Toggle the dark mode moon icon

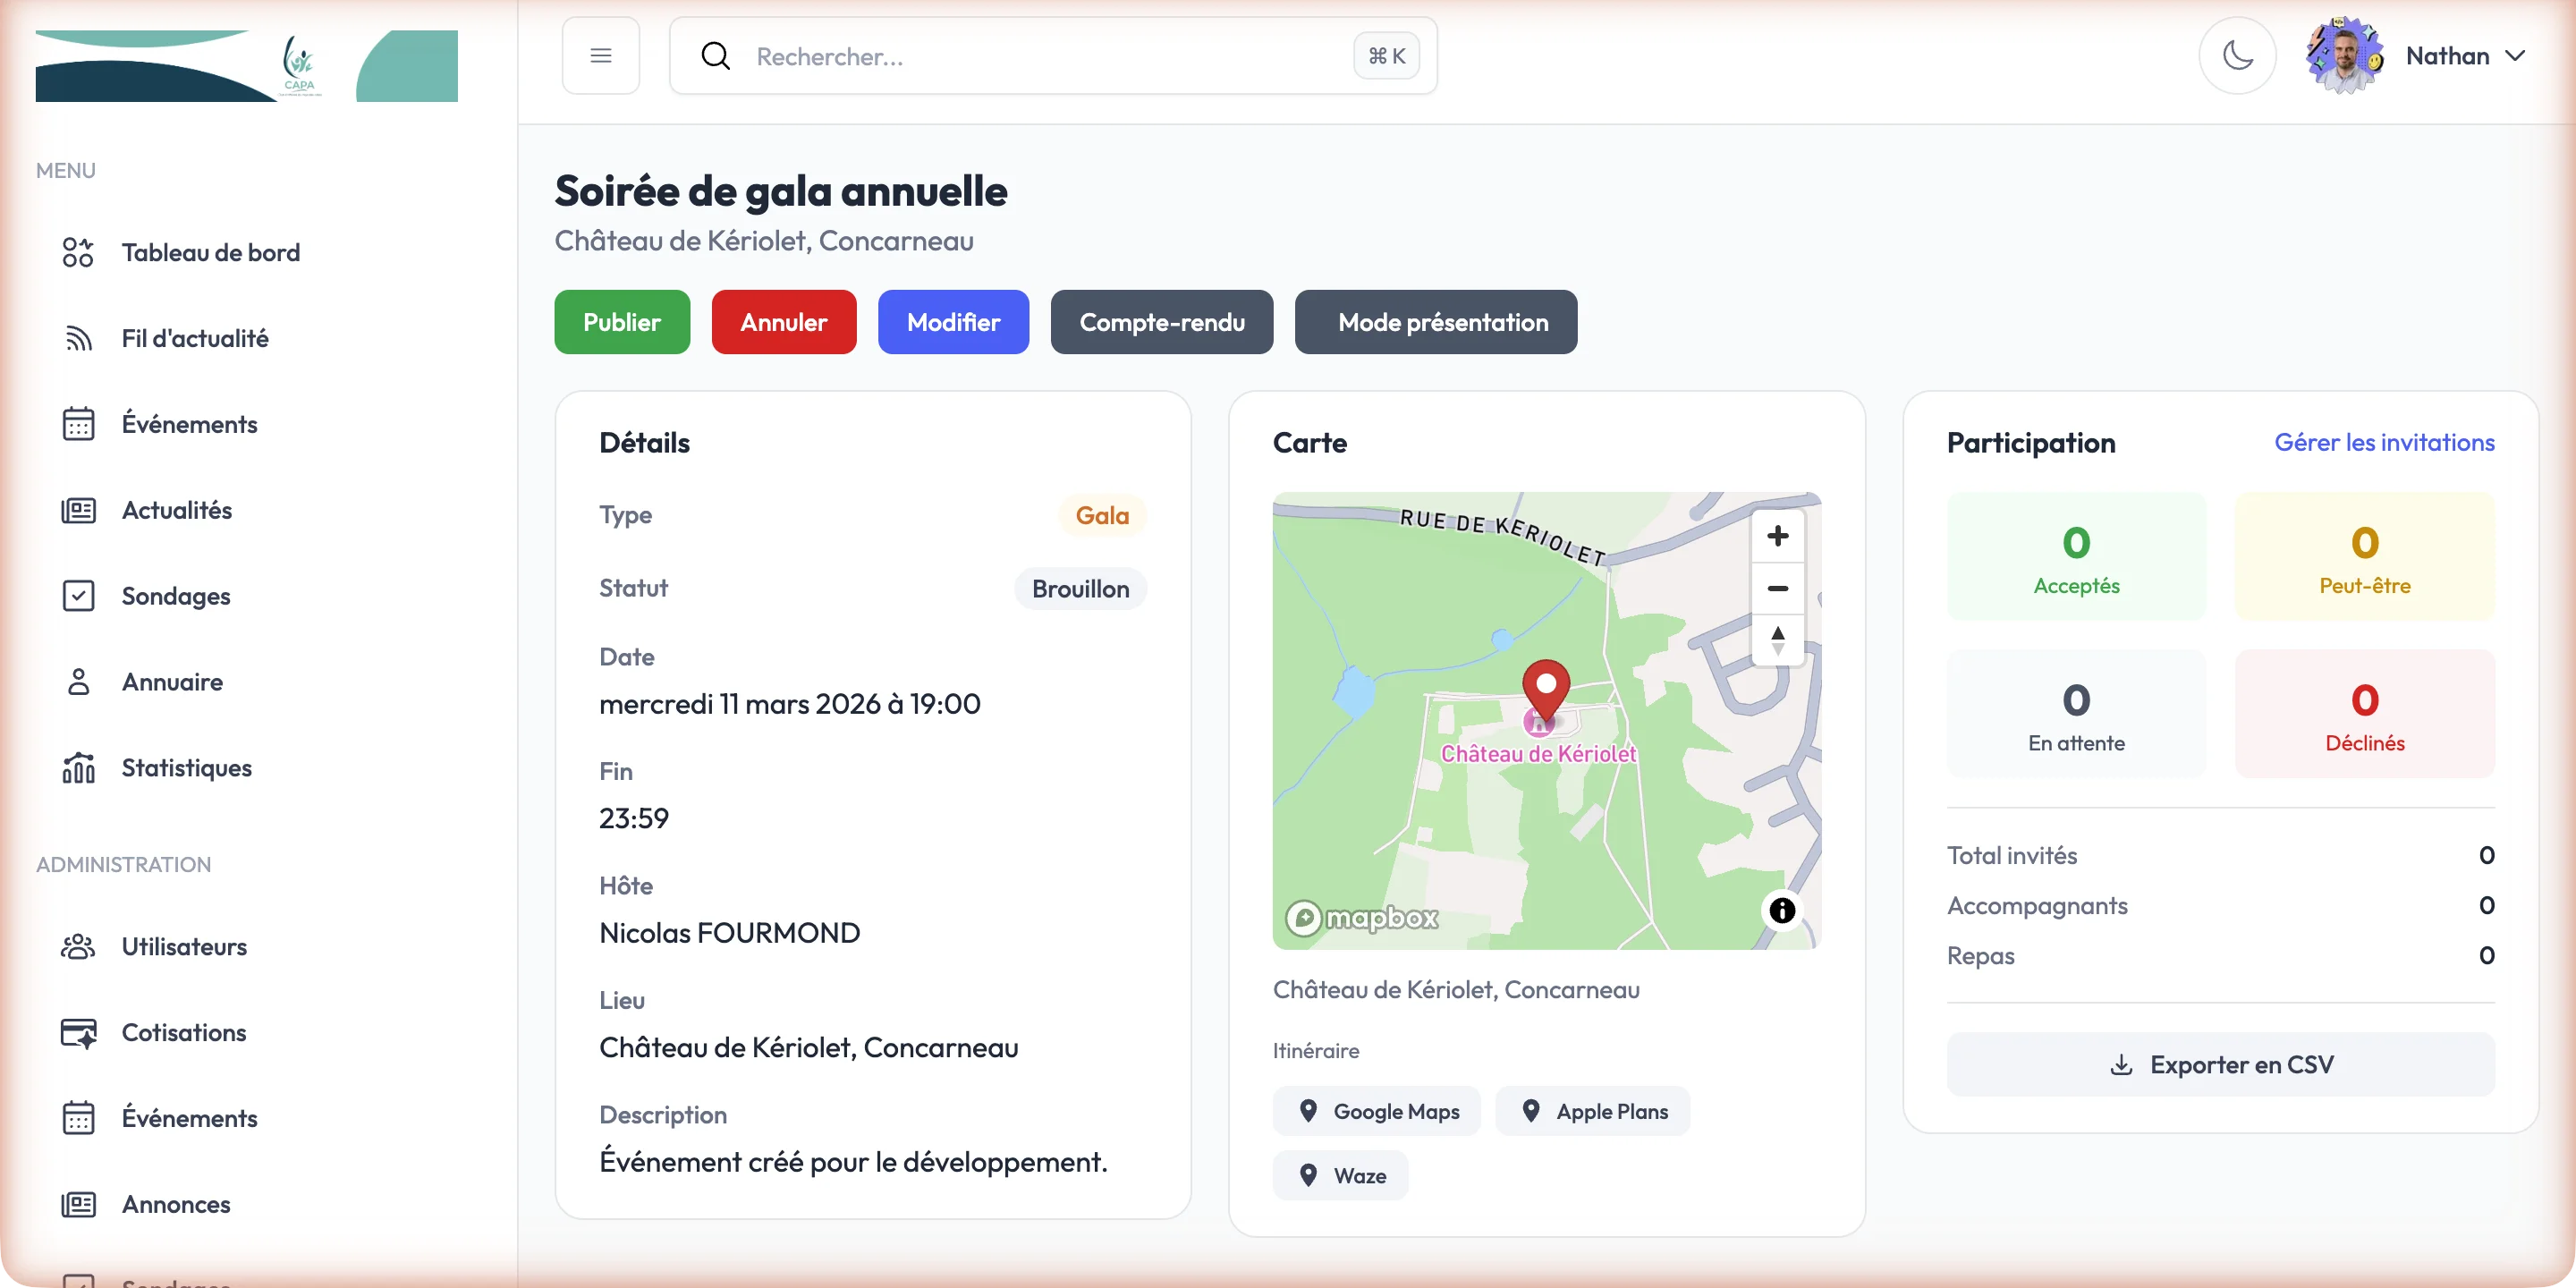(x=2237, y=56)
